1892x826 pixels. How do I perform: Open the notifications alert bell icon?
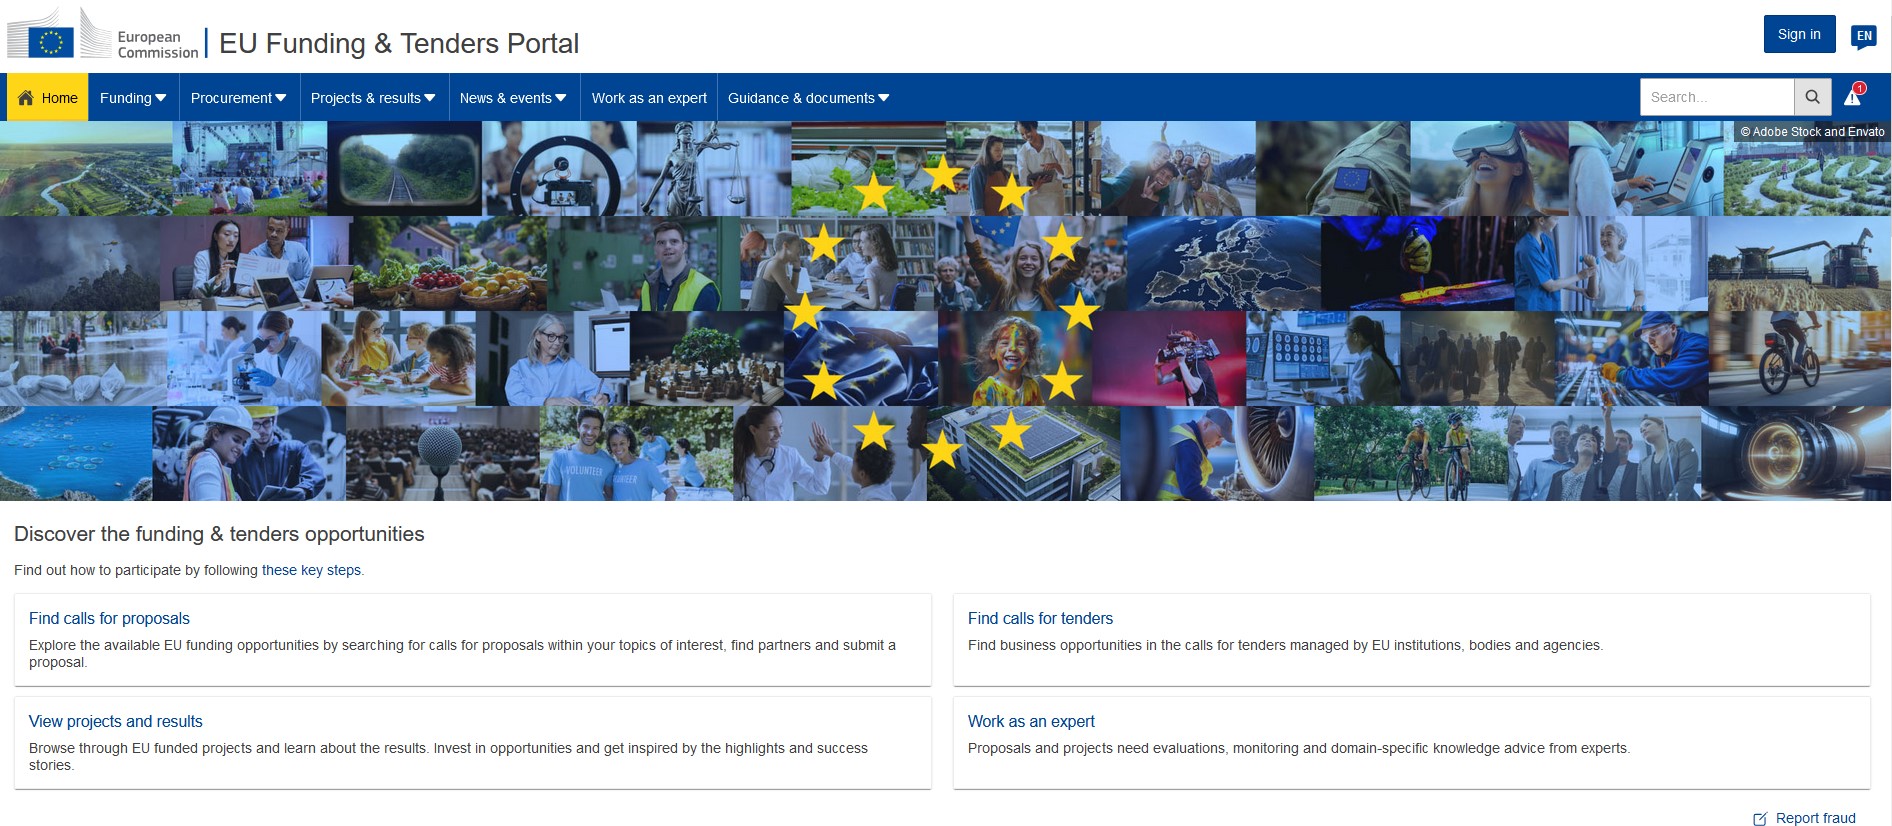click(x=1853, y=97)
